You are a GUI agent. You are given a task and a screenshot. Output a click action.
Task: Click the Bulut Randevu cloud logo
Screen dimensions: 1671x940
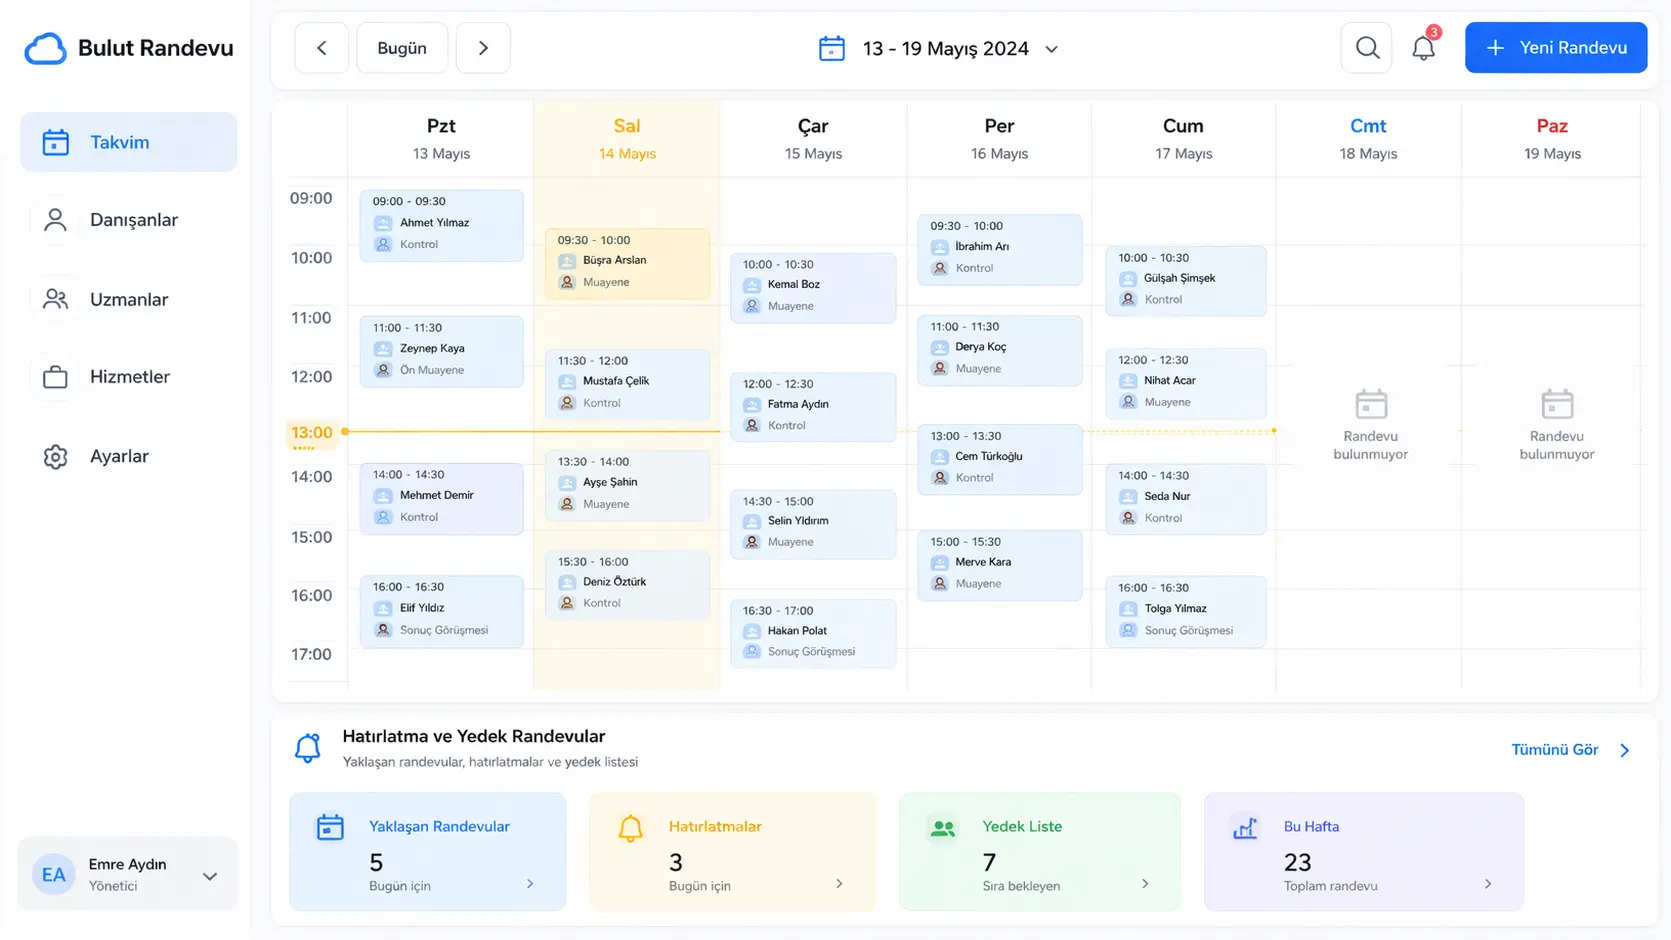(46, 48)
